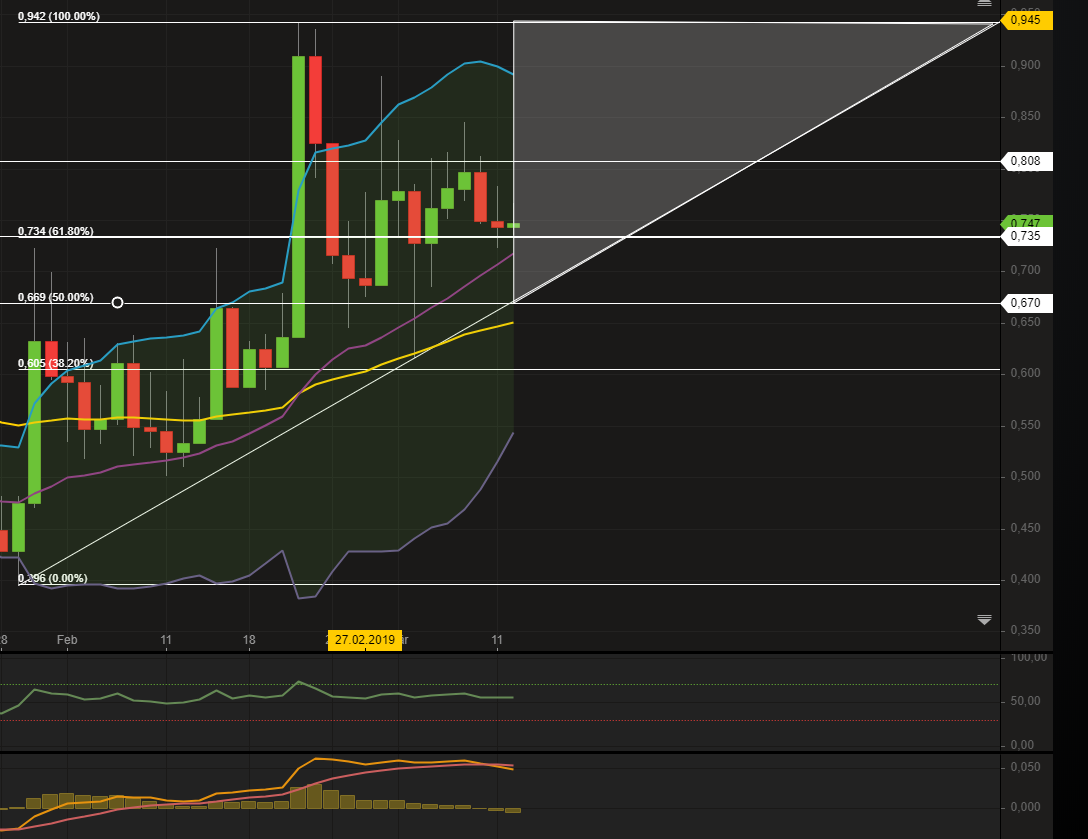Viewport: 1088px width, 839px height.
Task: Click the 0,605 (38.20%) Fibonacci label
Action: (x=56, y=363)
